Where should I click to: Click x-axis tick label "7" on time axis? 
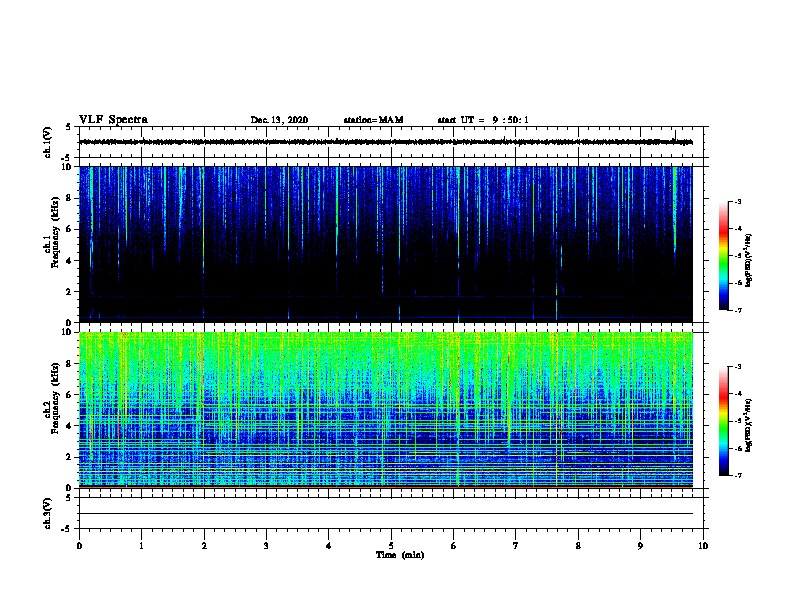(x=516, y=546)
